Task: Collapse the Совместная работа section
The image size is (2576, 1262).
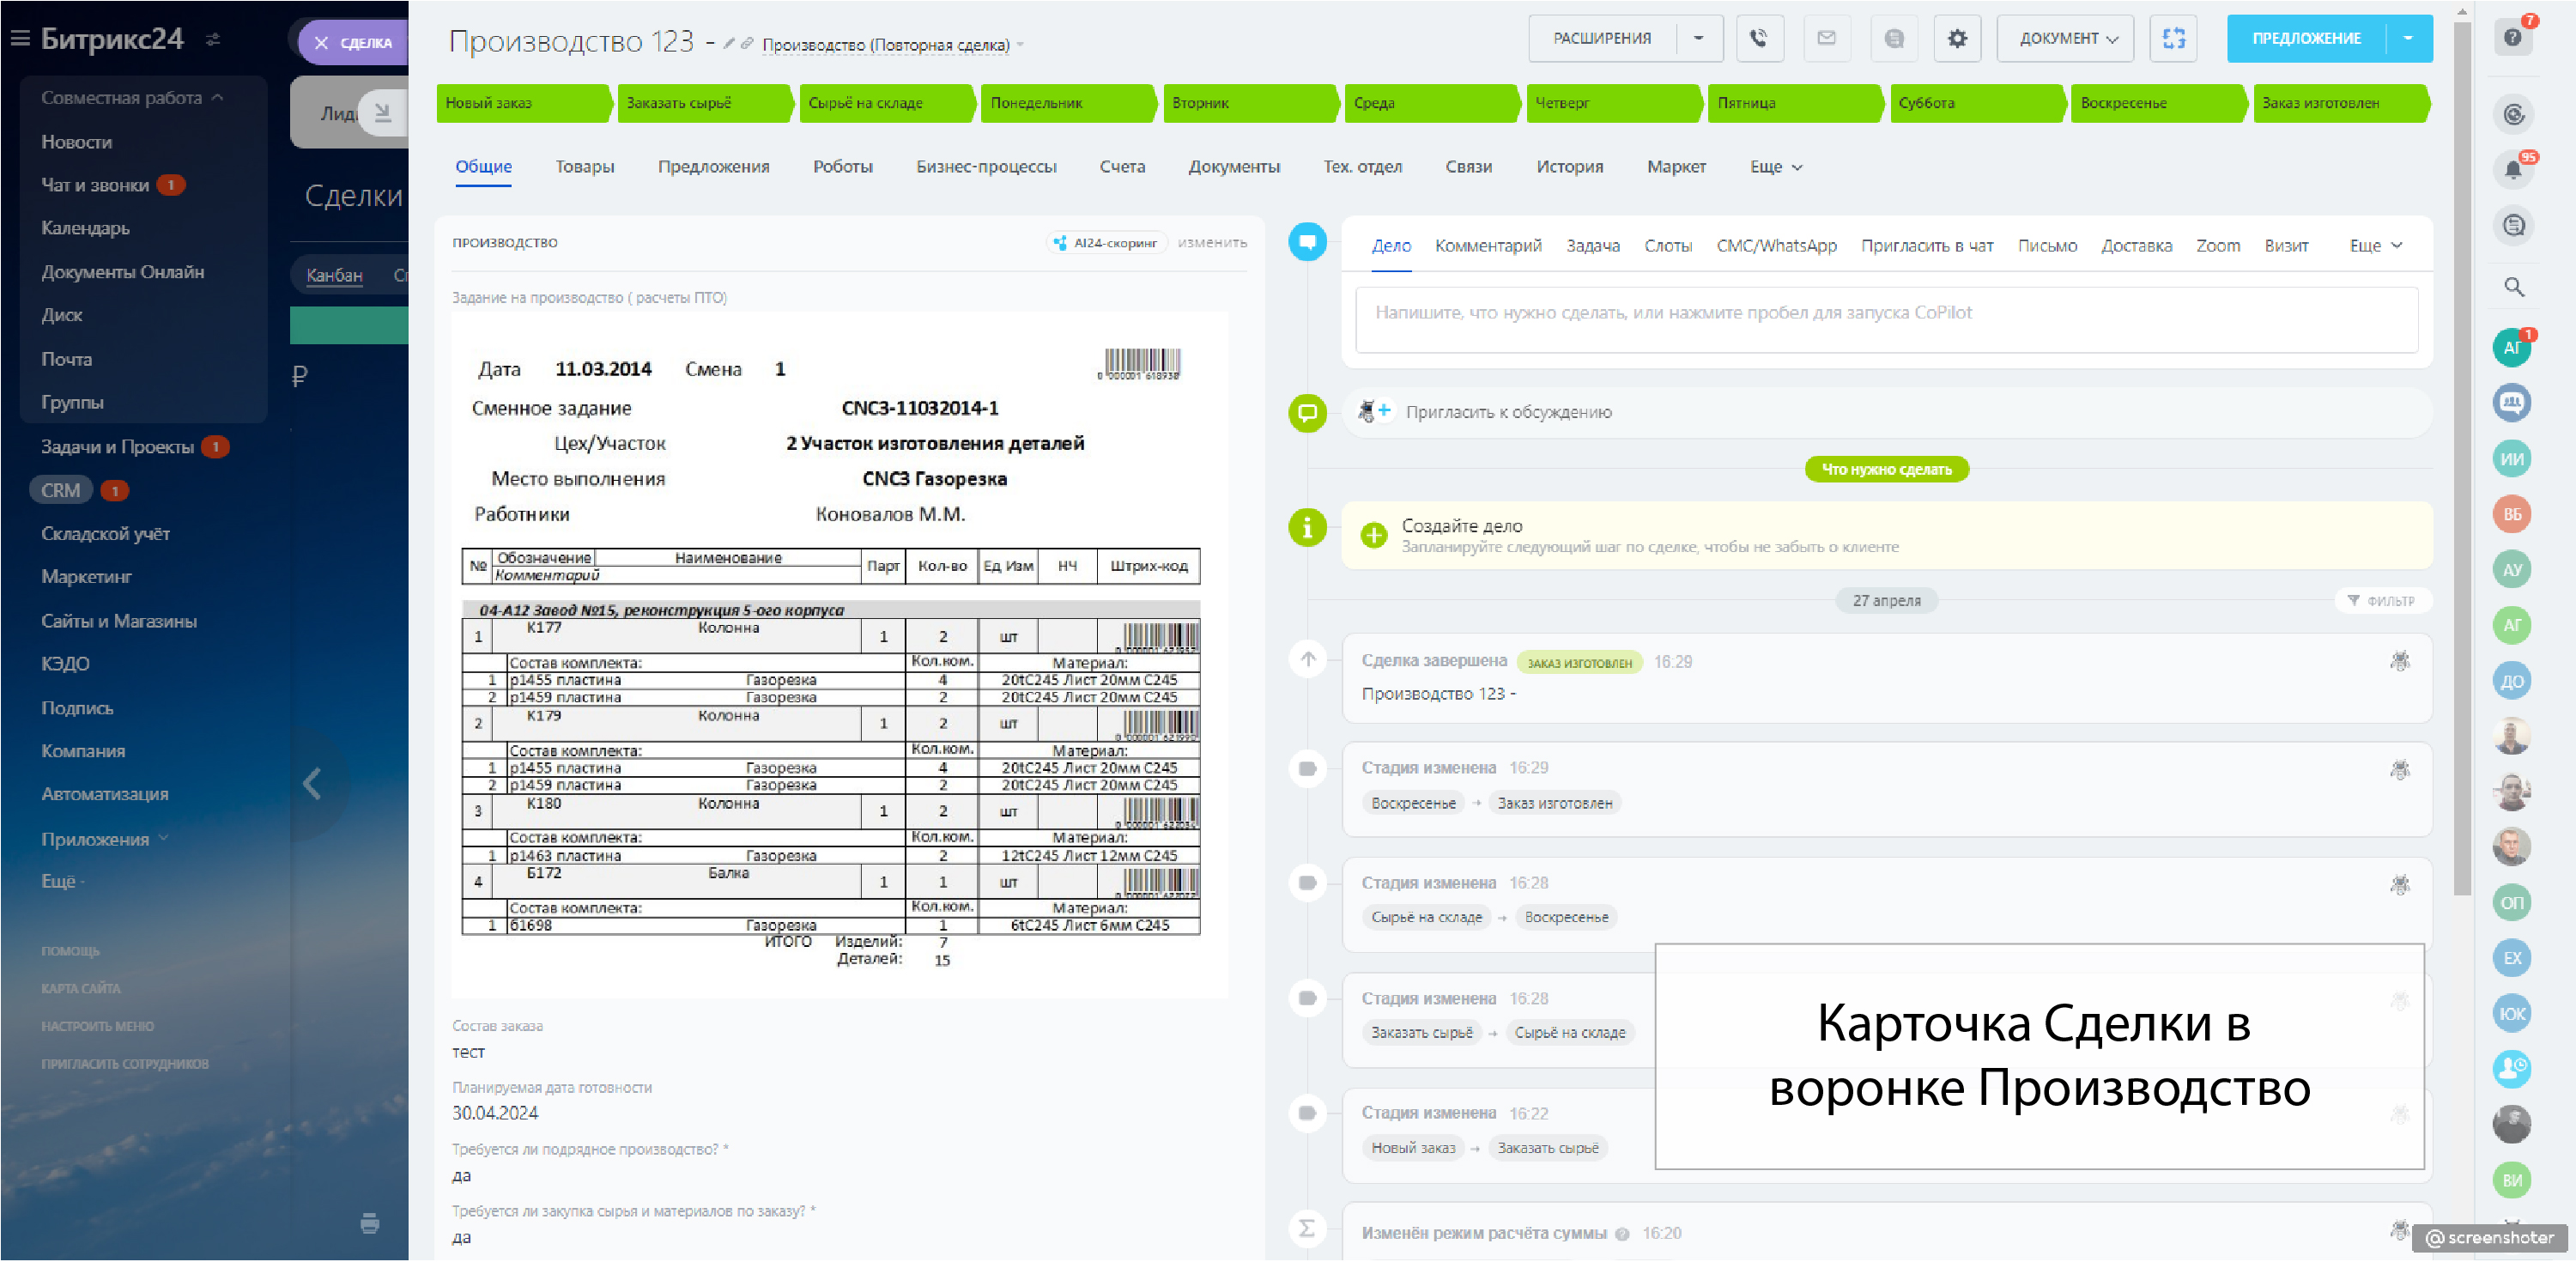Action: (218, 97)
